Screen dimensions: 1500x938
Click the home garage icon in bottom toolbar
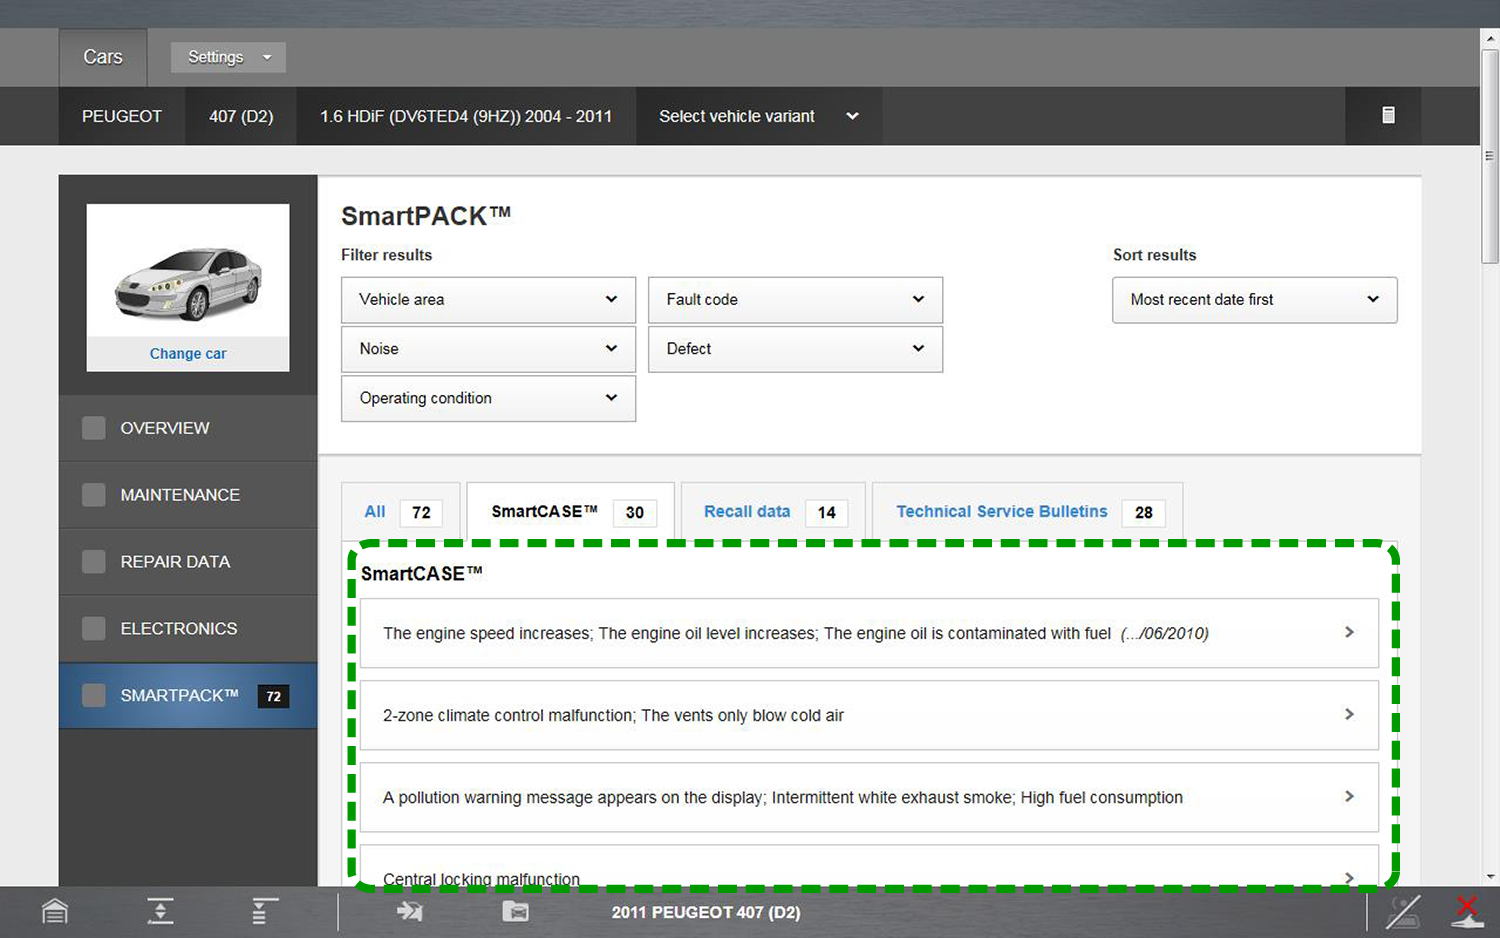click(55, 911)
